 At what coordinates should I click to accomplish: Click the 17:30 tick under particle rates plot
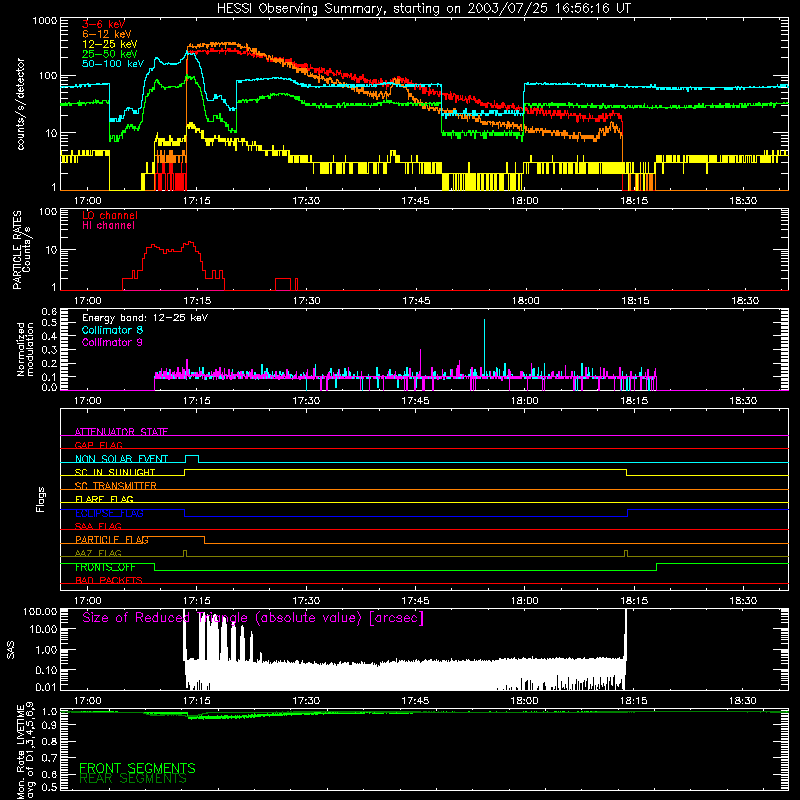[307, 301]
